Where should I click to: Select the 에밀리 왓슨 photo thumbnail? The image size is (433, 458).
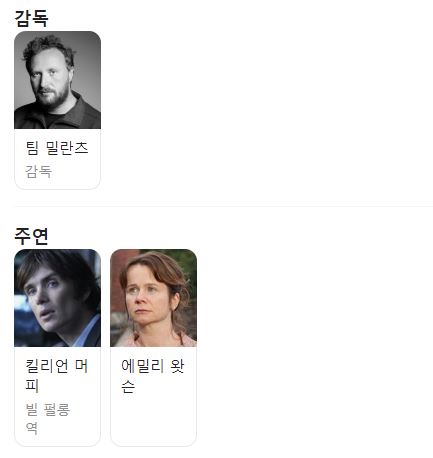click(x=153, y=298)
